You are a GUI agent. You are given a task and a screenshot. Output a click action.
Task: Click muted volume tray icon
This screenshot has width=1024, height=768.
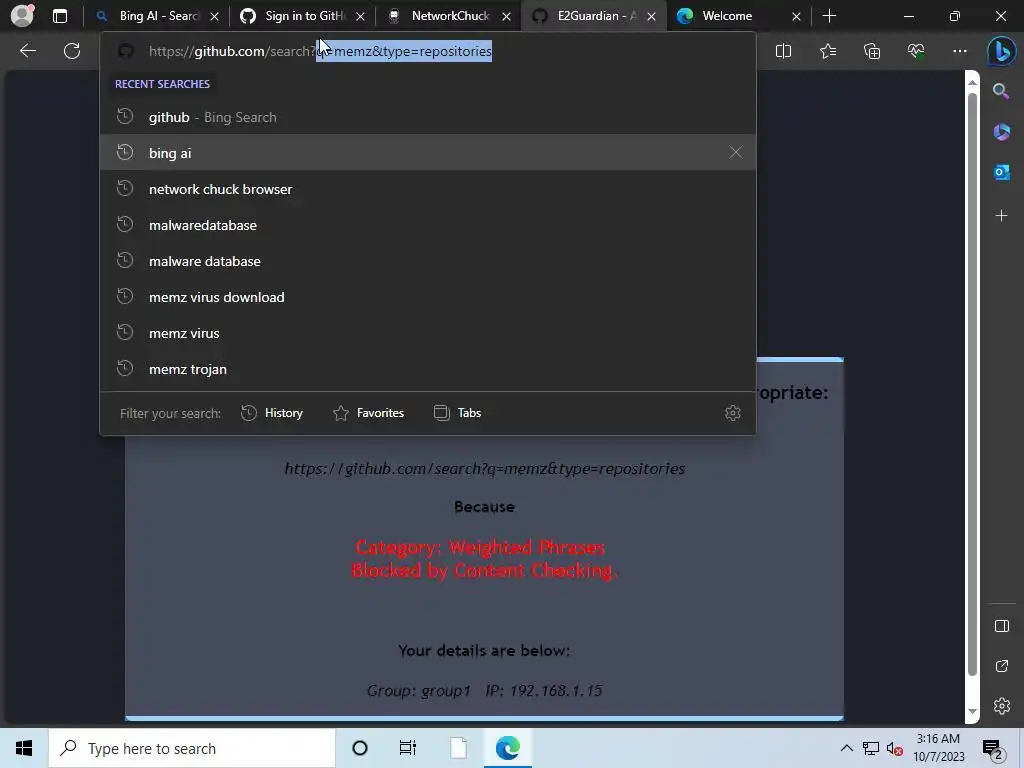[x=894, y=749]
